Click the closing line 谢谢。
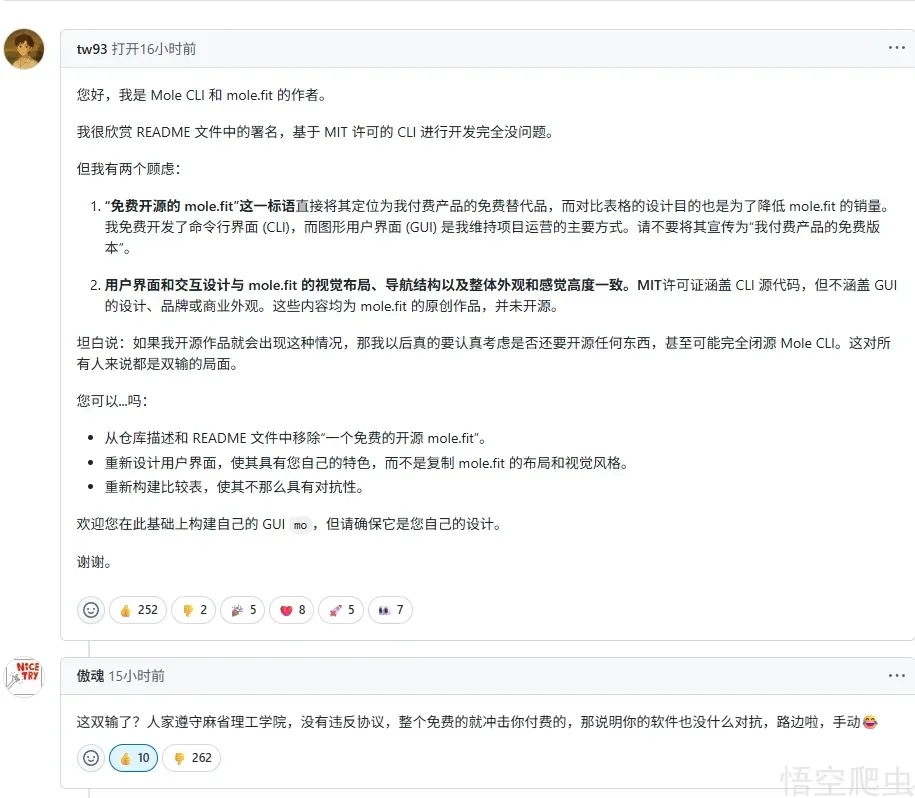 (94, 562)
